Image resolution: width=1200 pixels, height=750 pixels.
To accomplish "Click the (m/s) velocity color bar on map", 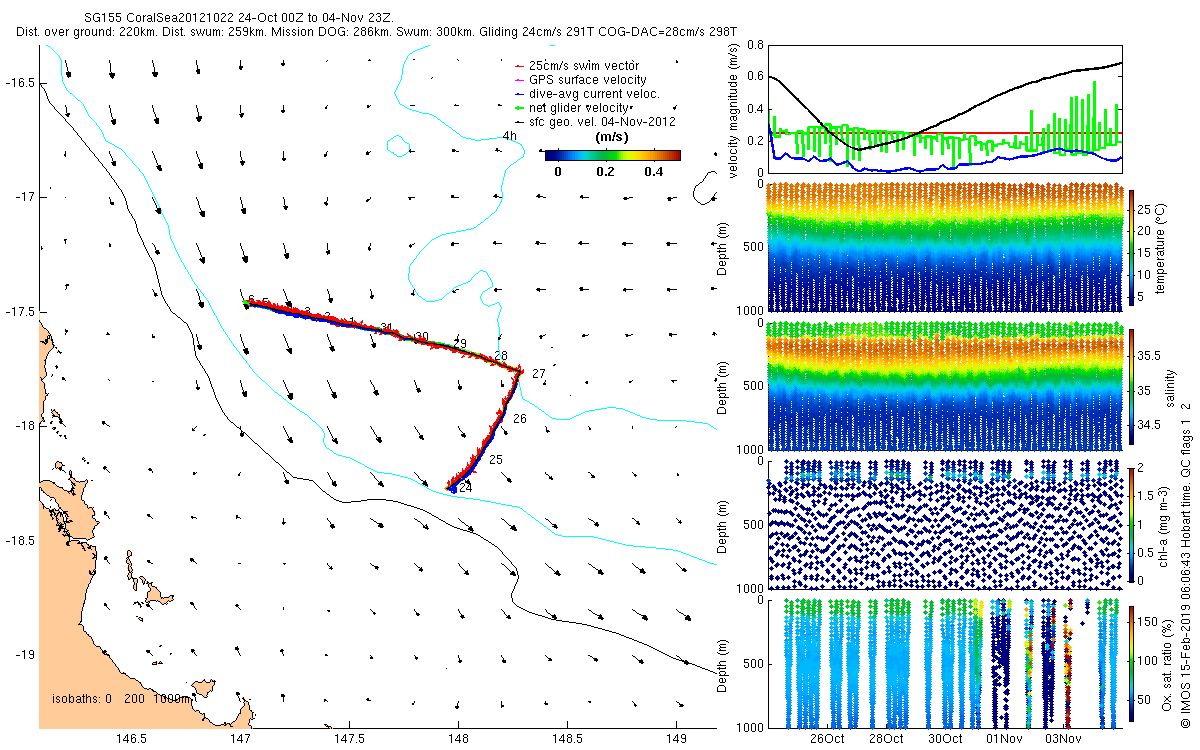I will 613,155.
